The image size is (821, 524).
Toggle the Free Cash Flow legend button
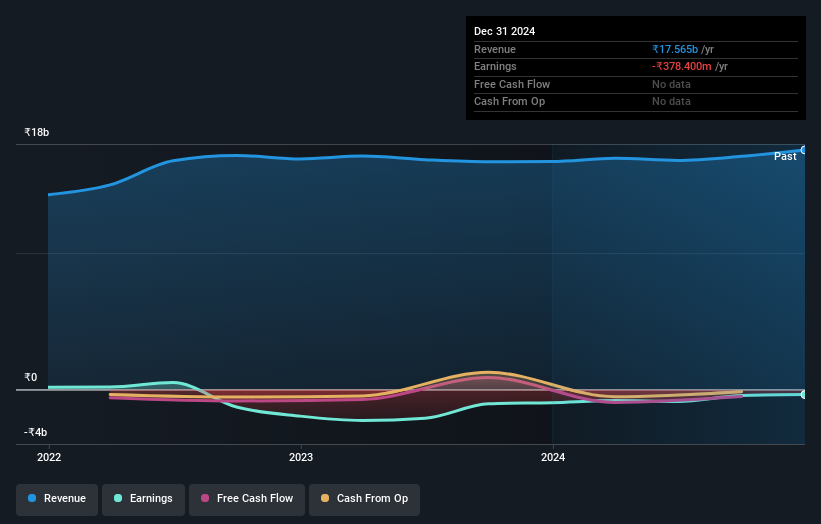pyautogui.click(x=247, y=499)
